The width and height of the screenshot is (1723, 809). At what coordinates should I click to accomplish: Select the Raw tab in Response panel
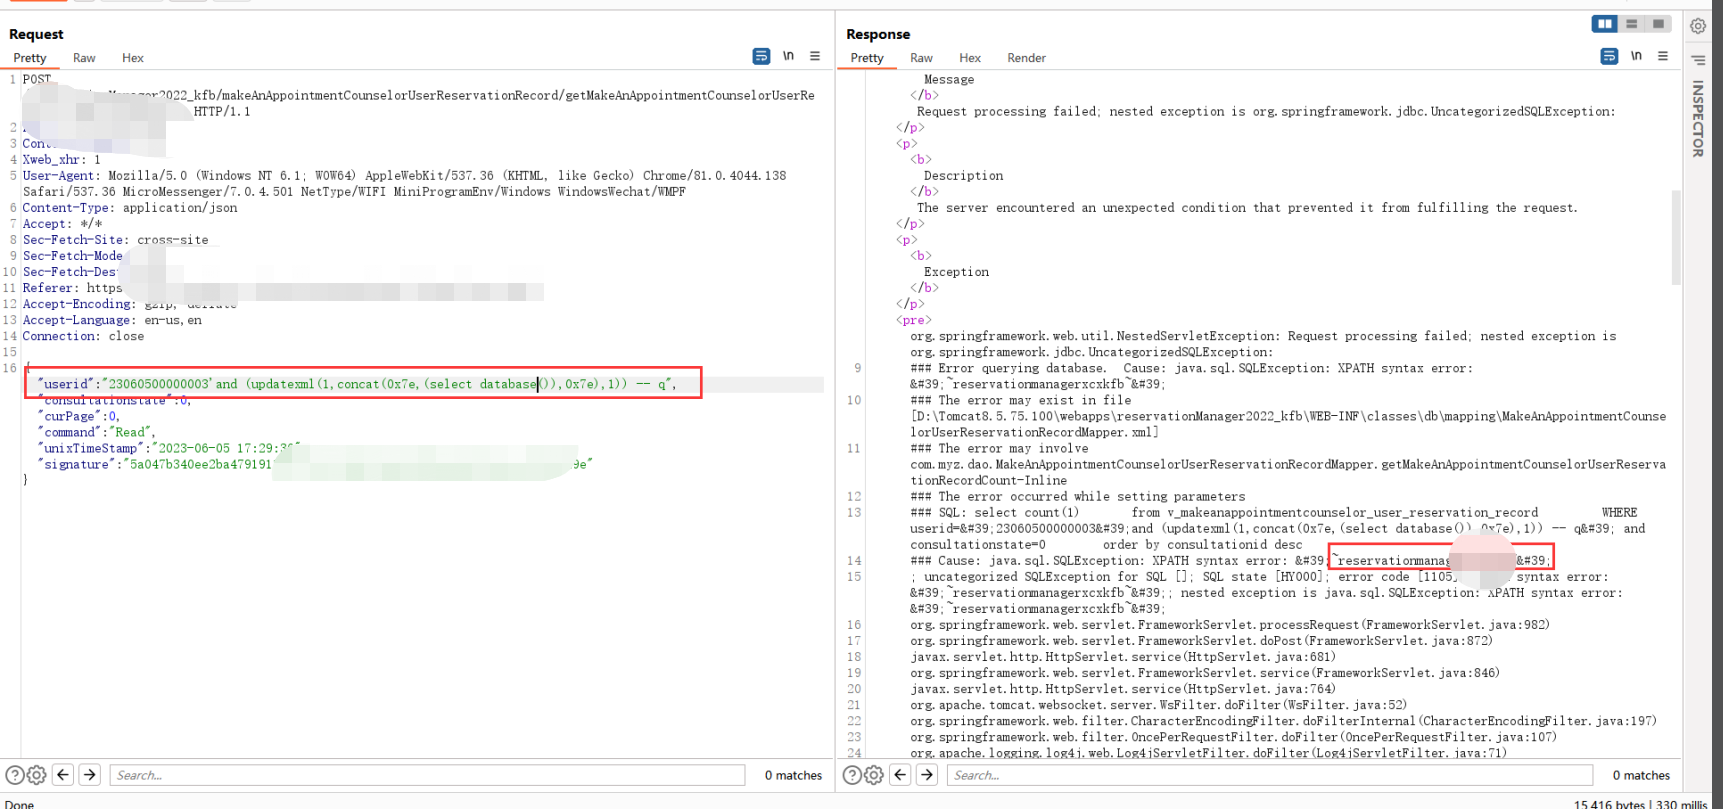click(921, 58)
